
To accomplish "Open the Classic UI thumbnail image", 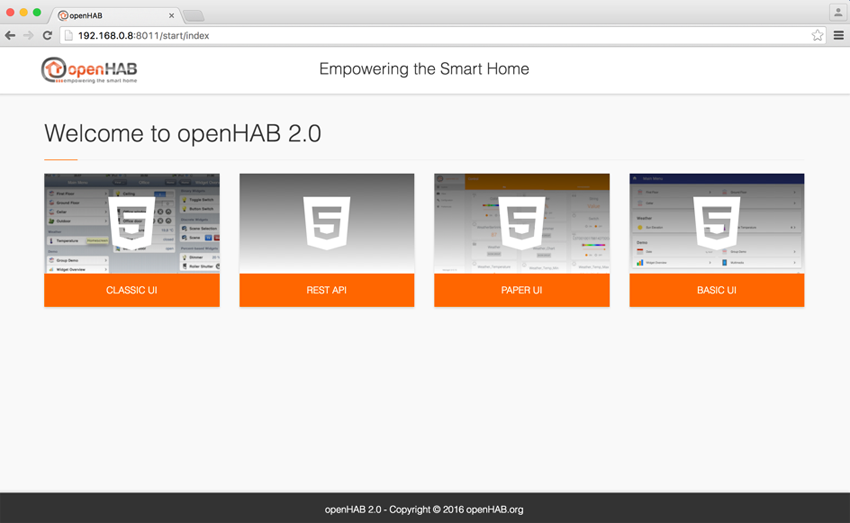I will (x=132, y=223).
